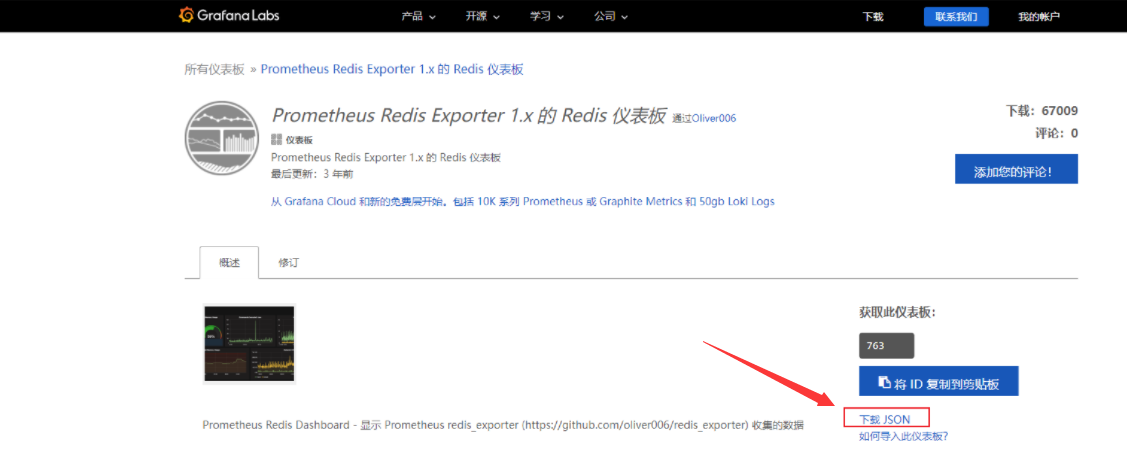The height and width of the screenshot is (463, 1127).
Task: Click the main dashboard title heading
Action: point(469,116)
